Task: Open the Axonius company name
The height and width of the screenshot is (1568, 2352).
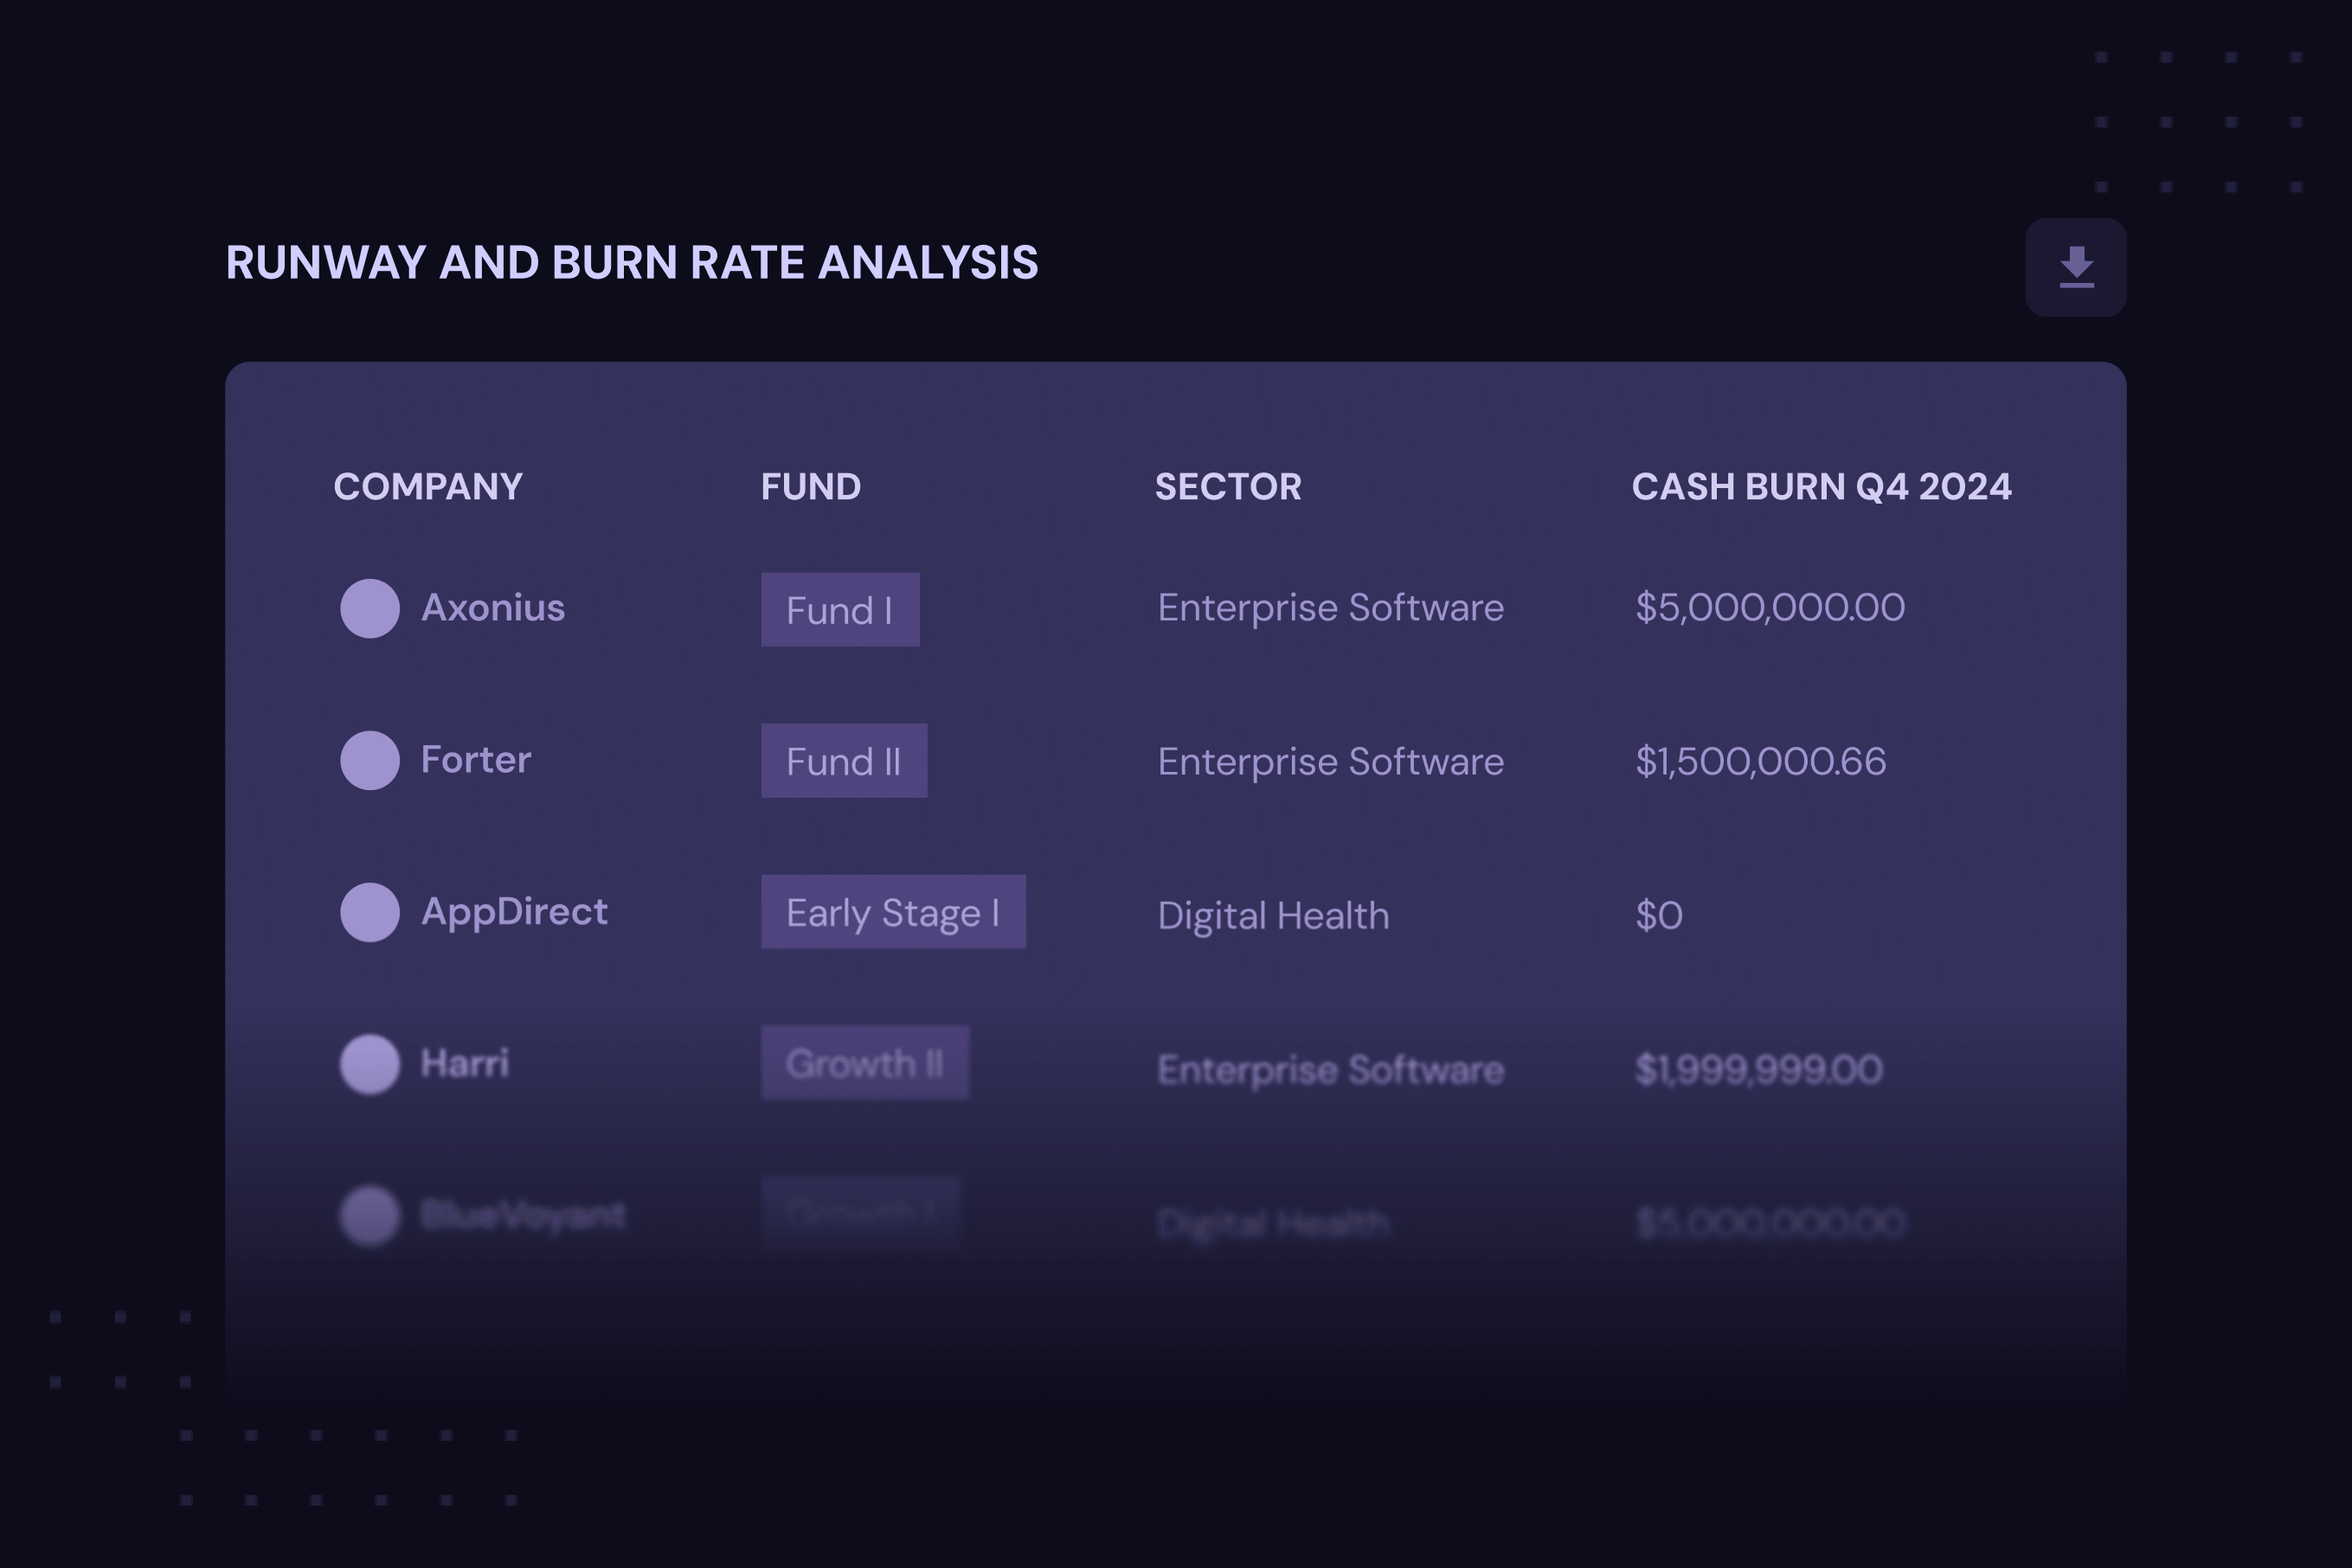Action: [x=493, y=608]
